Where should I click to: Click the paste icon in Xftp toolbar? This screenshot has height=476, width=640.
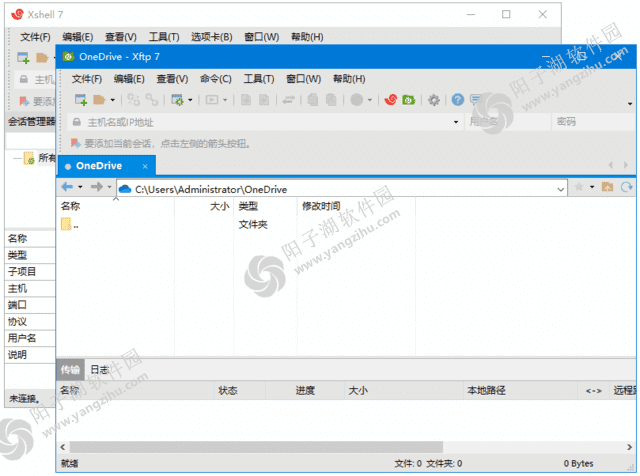pyautogui.click(x=331, y=100)
